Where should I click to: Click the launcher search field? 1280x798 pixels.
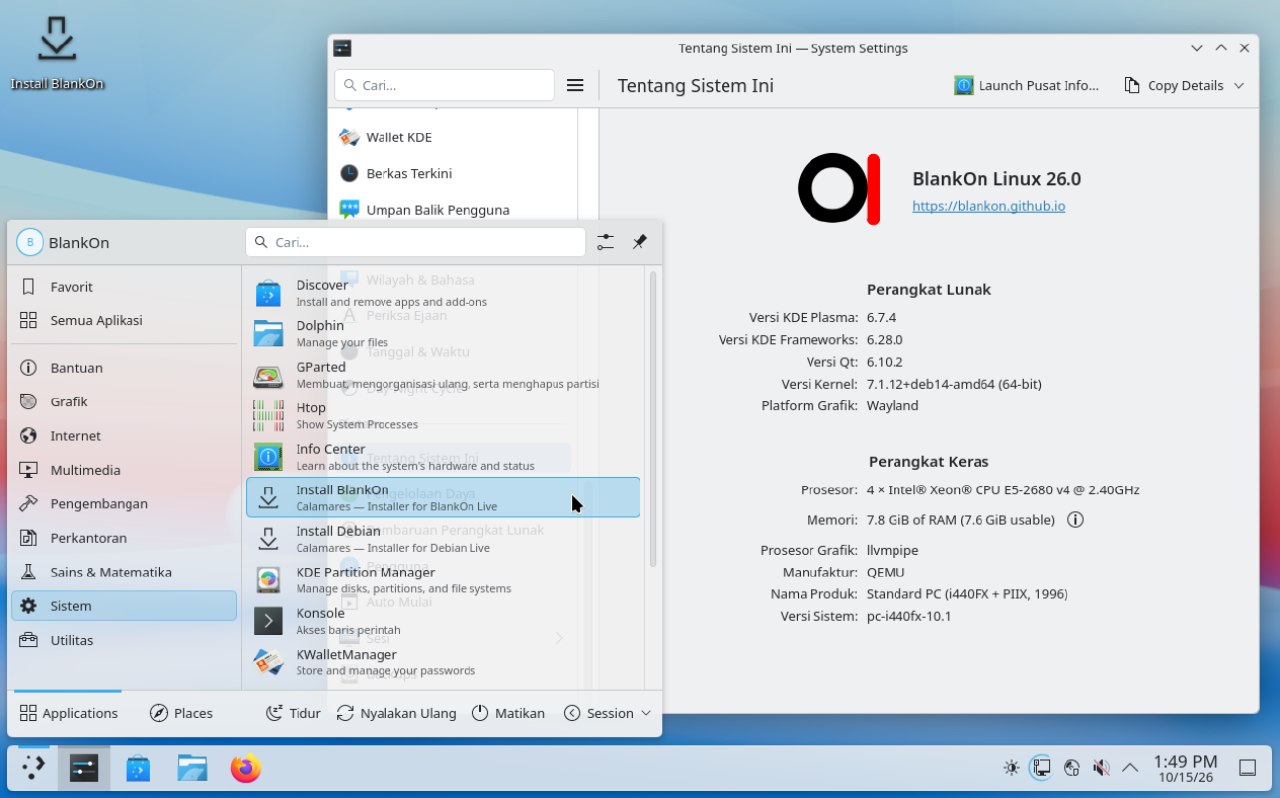click(x=415, y=242)
